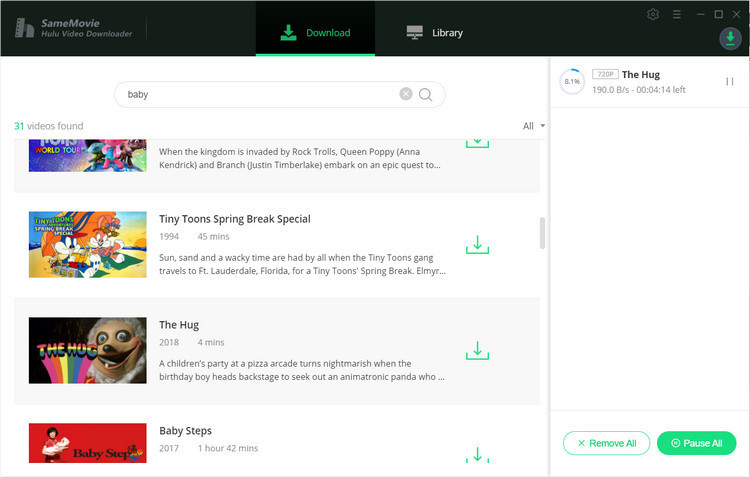Minimize the SameMovie window

[701, 14]
